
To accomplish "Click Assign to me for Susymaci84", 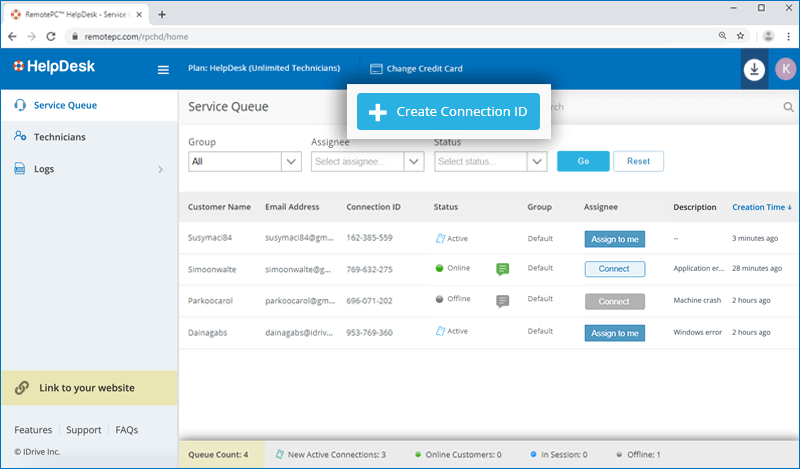I will tap(614, 239).
